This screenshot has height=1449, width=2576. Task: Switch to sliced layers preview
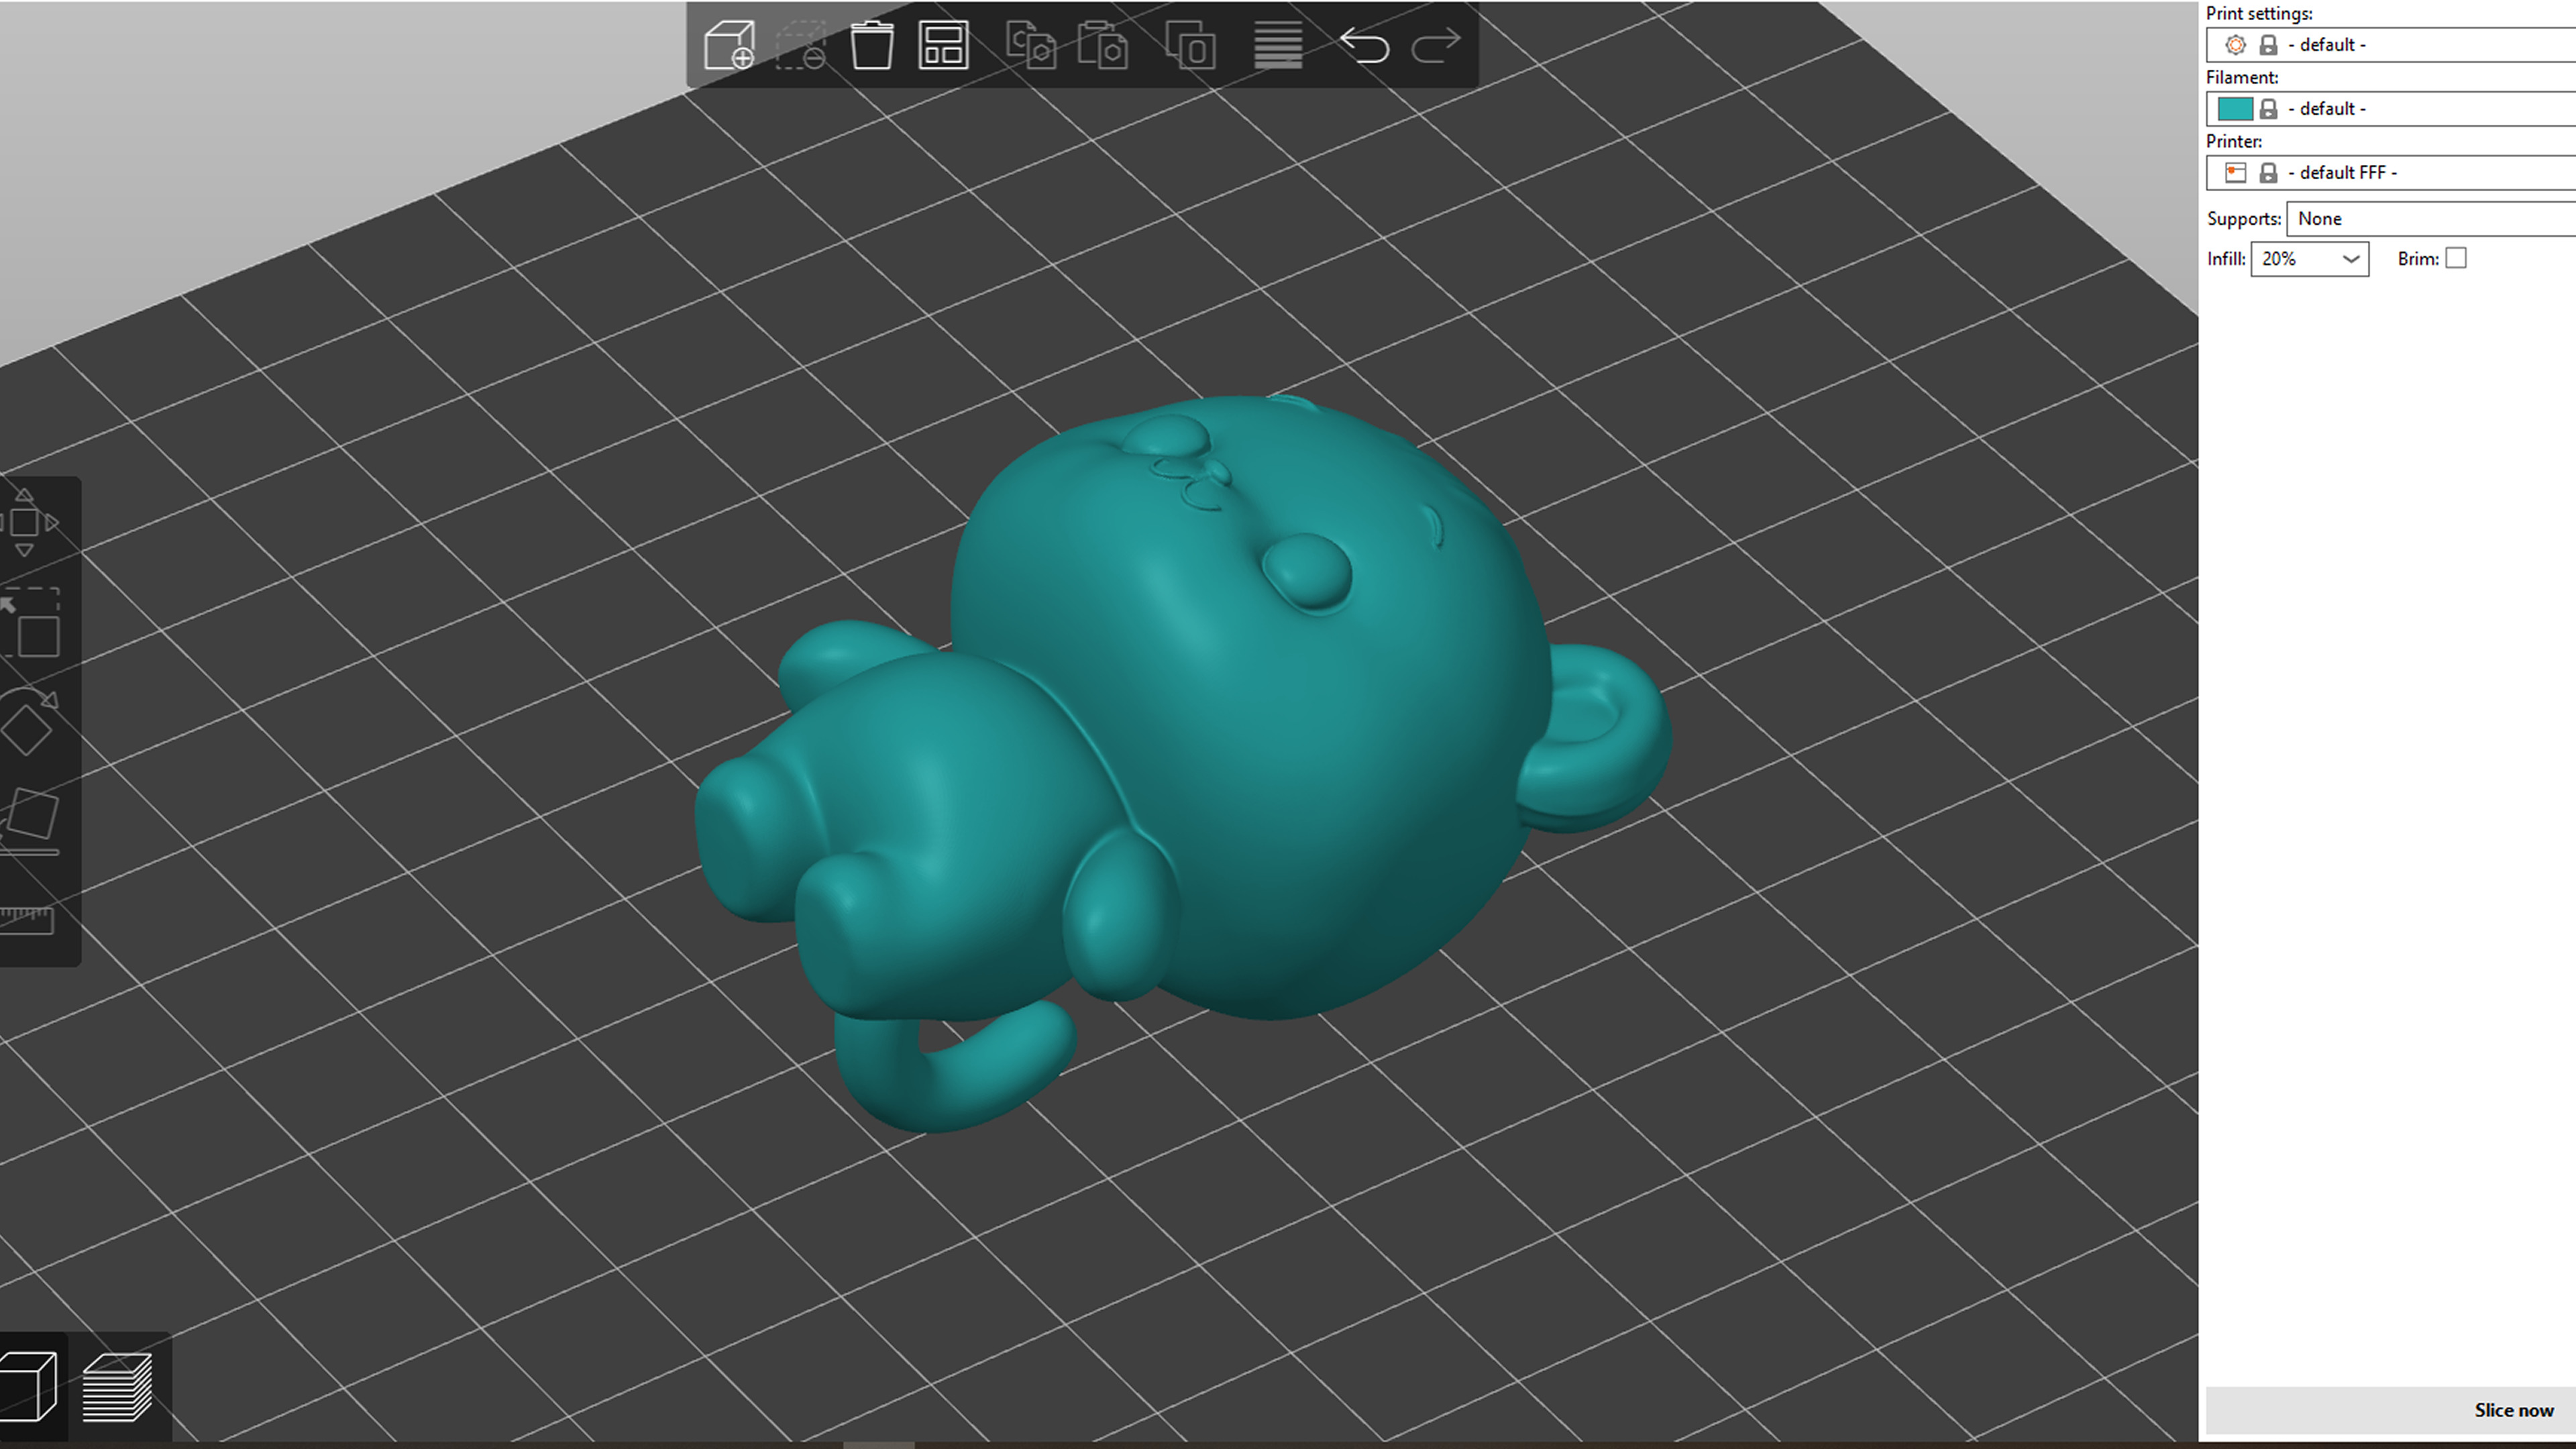click(117, 1386)
